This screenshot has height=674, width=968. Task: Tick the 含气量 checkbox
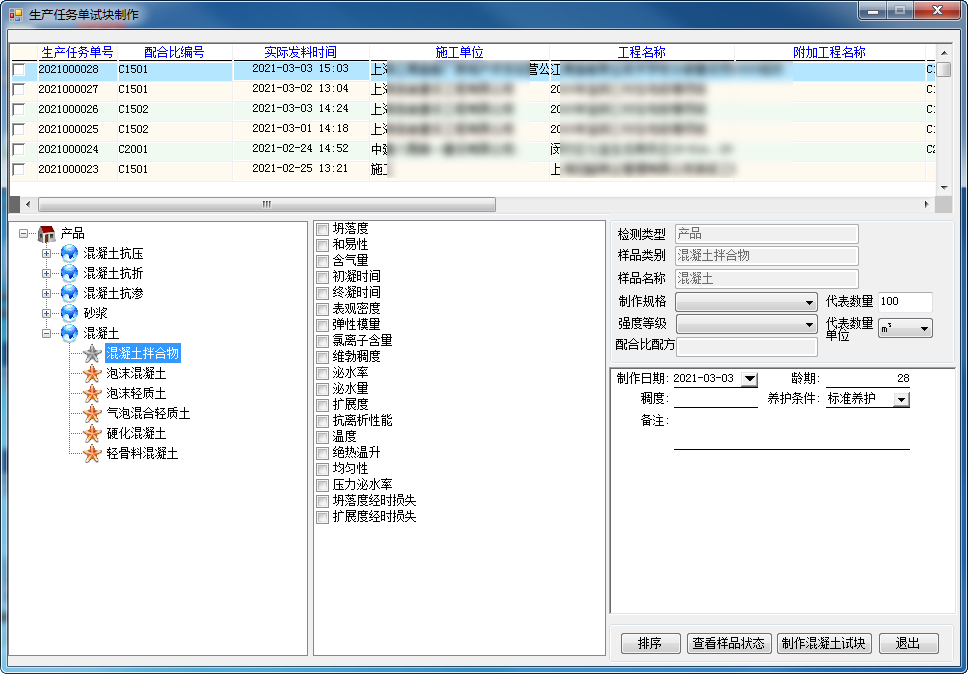click(322, 261)
